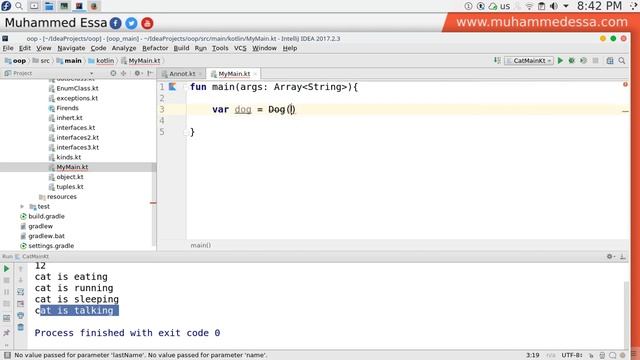Open the YouTube link in the banner
Screen dimensions: 640x360
pyautogui.click(x=147, y=23)
